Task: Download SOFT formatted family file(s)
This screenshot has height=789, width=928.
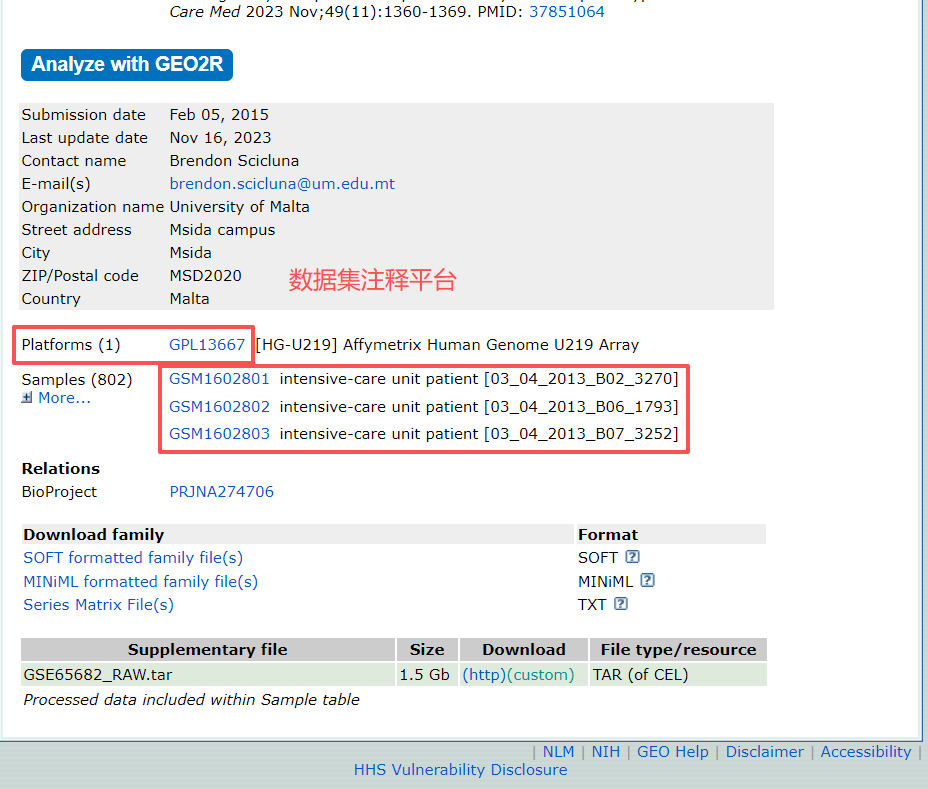Action: pos(133,558)
